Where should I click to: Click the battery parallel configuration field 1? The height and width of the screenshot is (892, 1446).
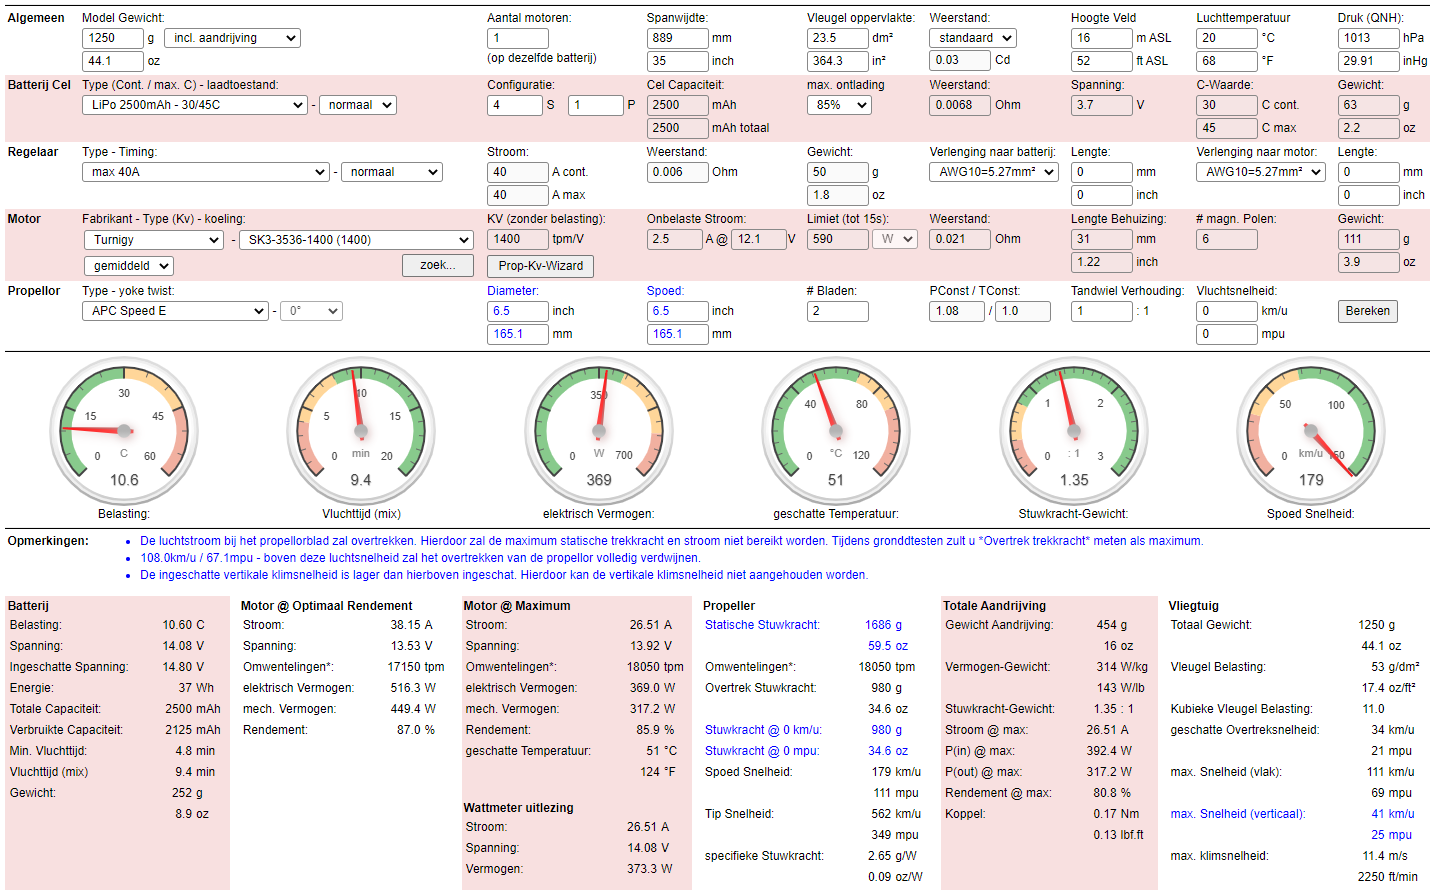pyautogui.click(x=596, y=105)
